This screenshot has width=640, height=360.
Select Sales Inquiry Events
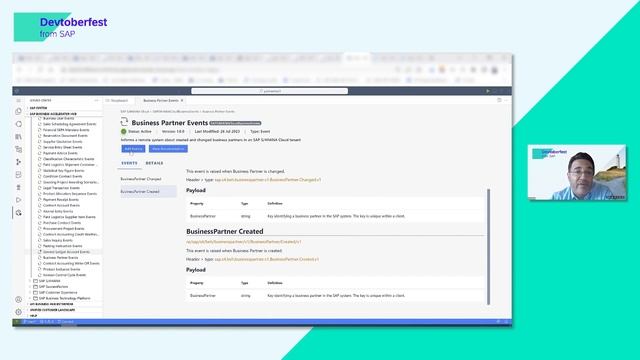(58, 240)
